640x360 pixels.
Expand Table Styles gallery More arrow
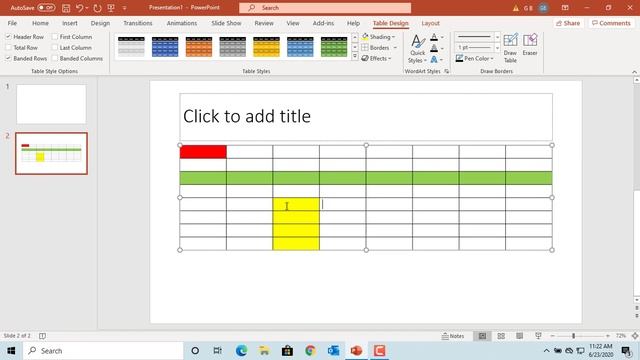point(354,57)
